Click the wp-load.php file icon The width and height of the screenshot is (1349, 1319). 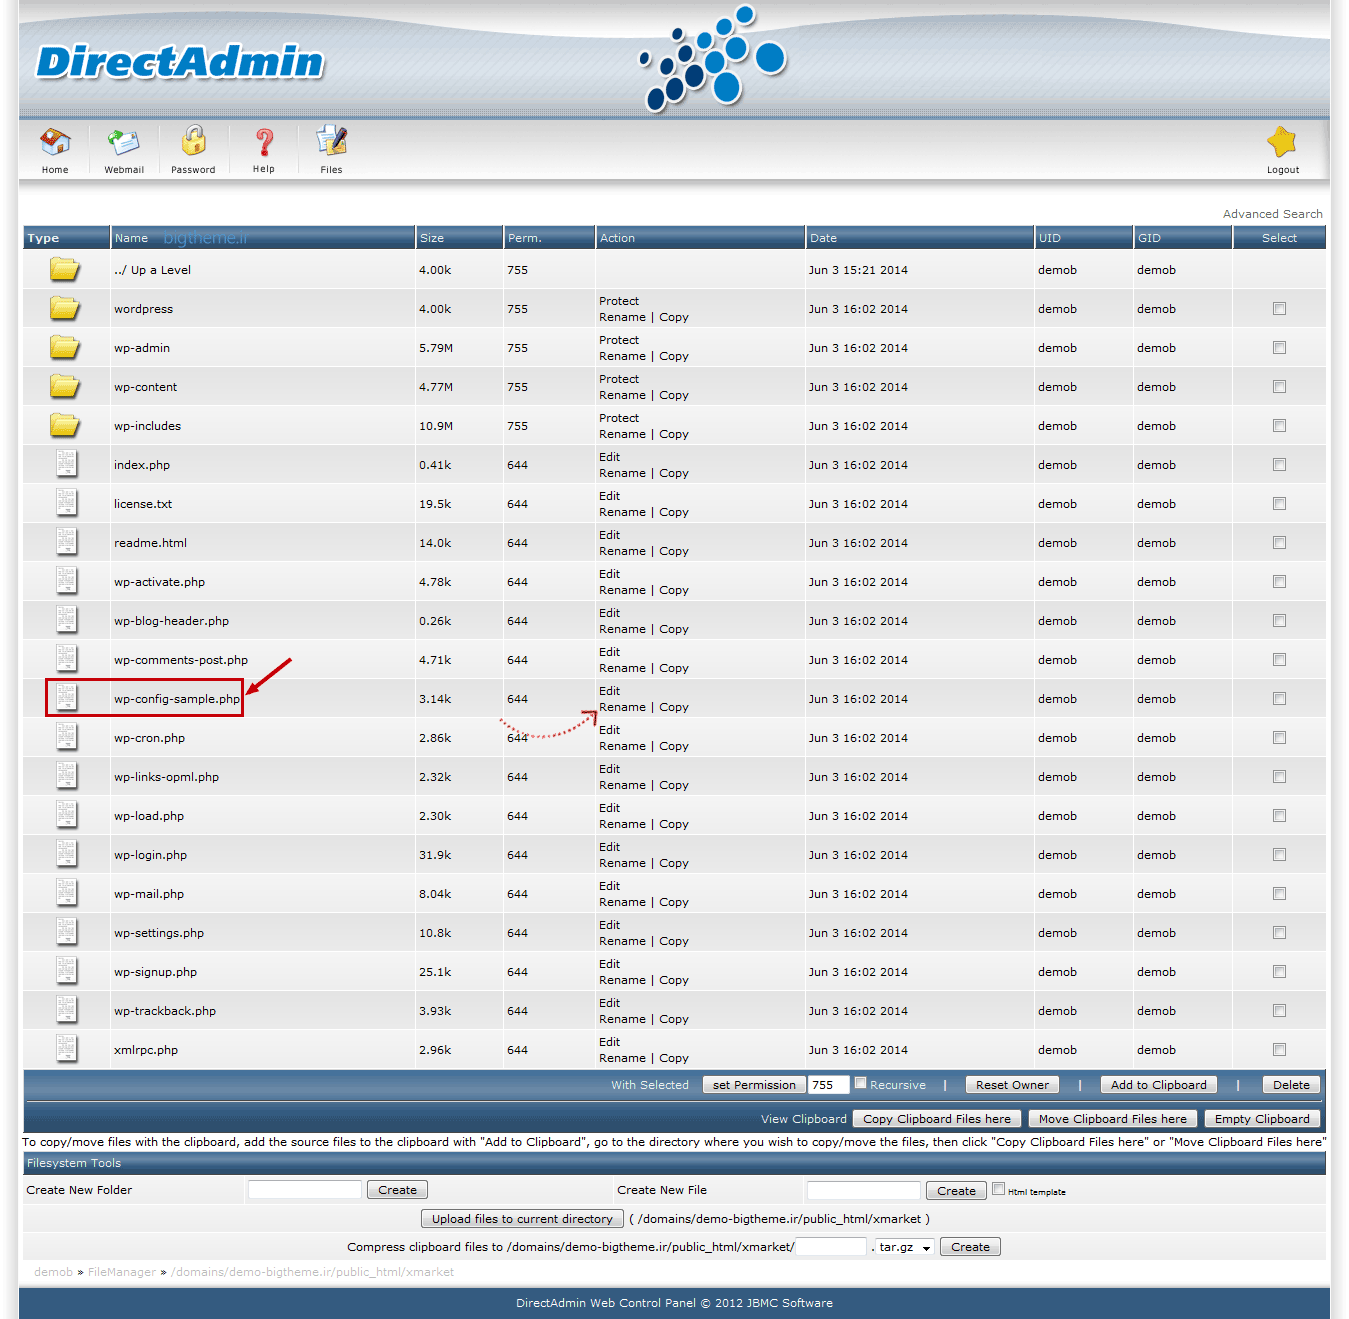click(x=66, y=815)
